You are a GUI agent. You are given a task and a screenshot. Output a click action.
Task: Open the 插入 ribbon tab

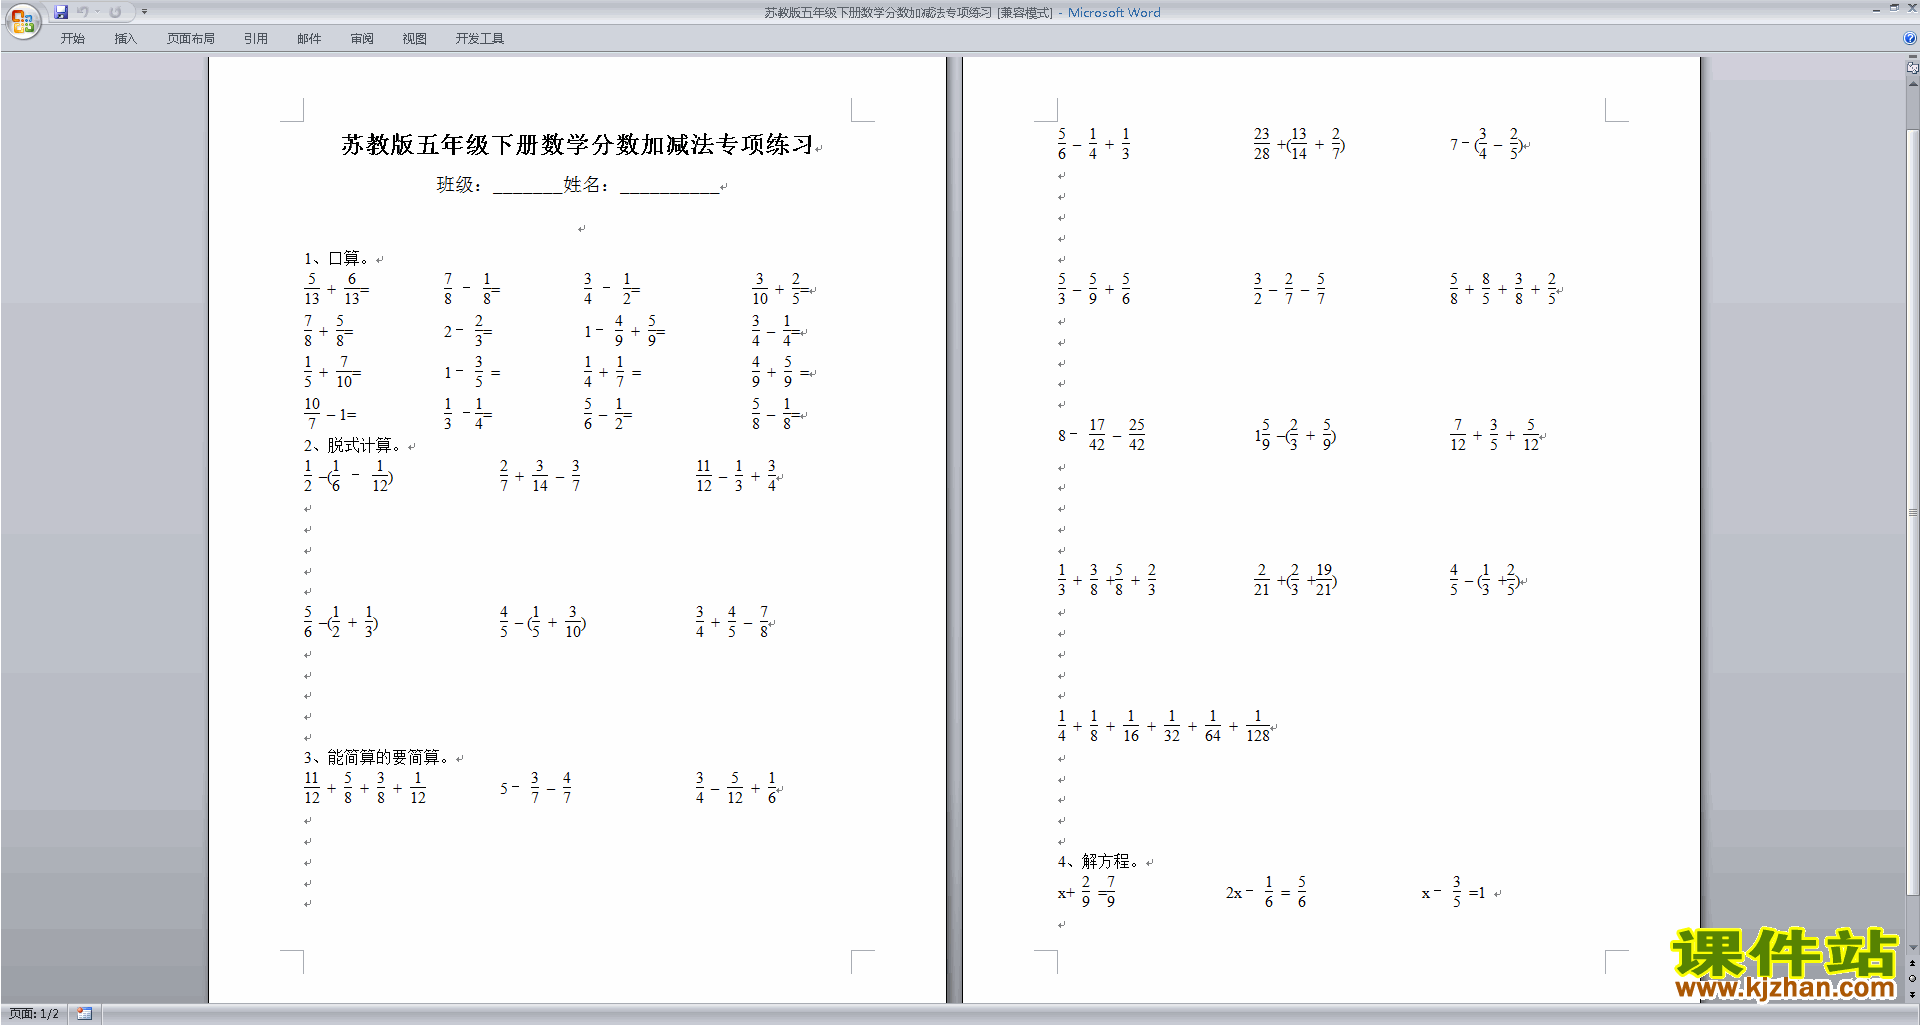[125, 39]
